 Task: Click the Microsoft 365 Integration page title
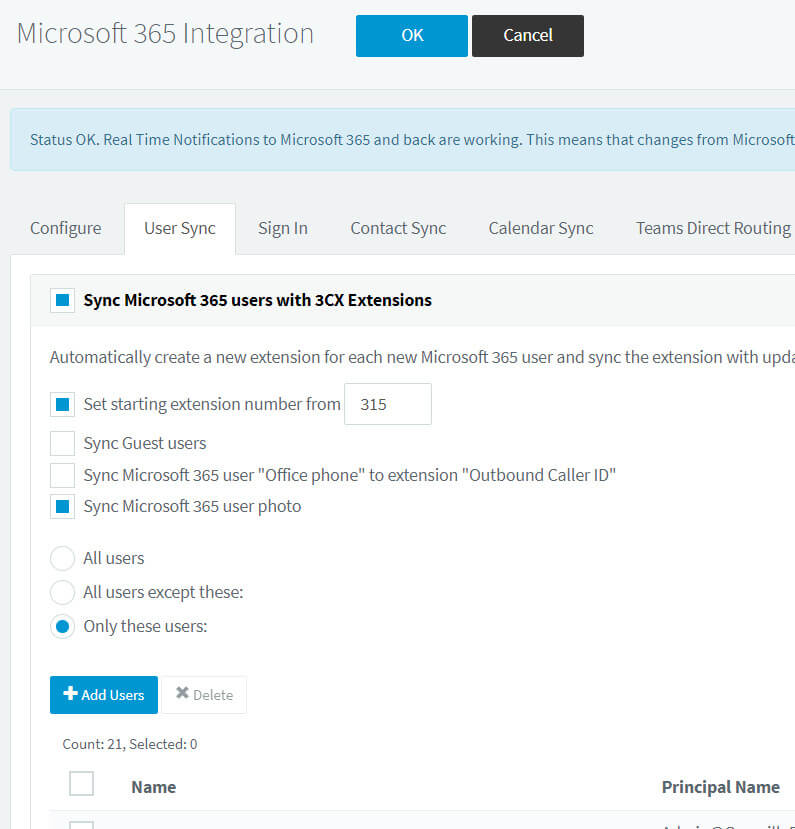pyautogui.click(x=165, y=34)
